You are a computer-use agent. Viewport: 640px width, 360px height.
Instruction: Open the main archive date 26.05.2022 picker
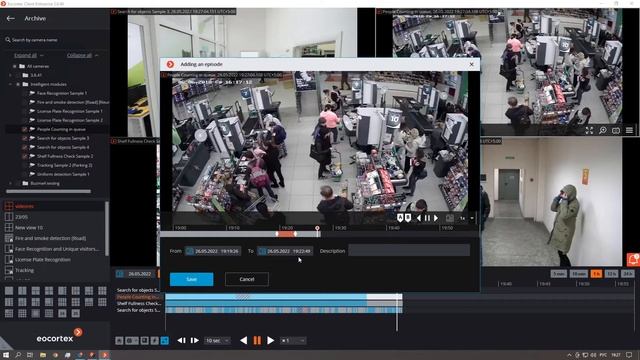136,274
